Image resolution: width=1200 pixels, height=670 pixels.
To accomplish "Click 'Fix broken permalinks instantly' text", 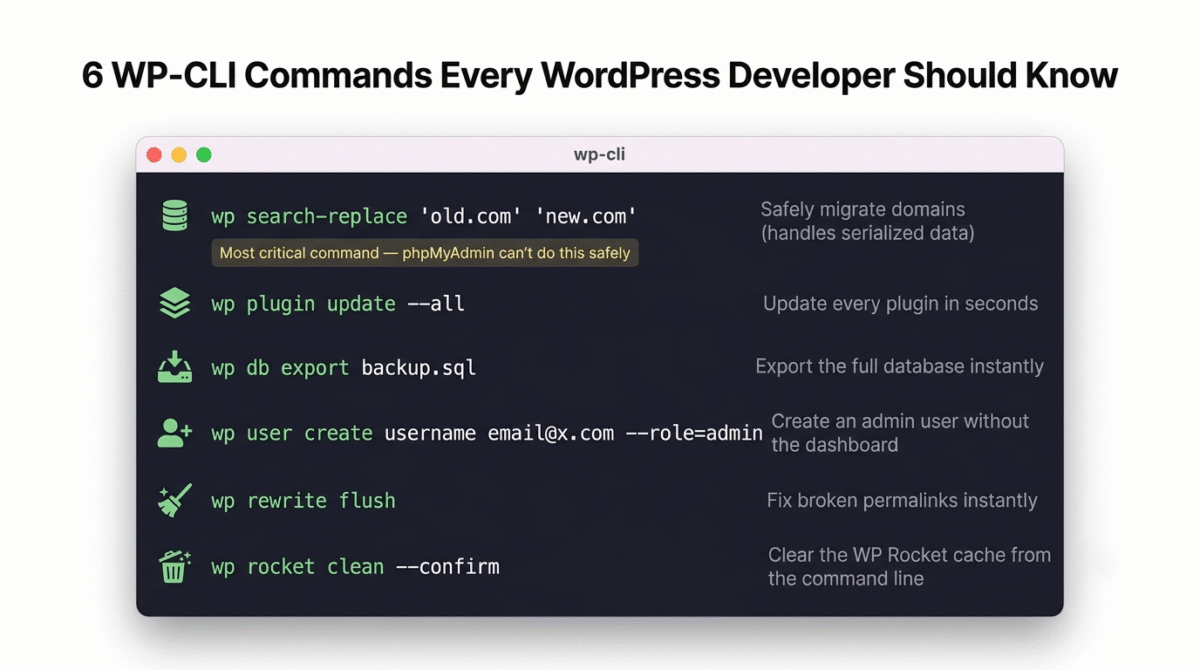I will click(902, 500).
